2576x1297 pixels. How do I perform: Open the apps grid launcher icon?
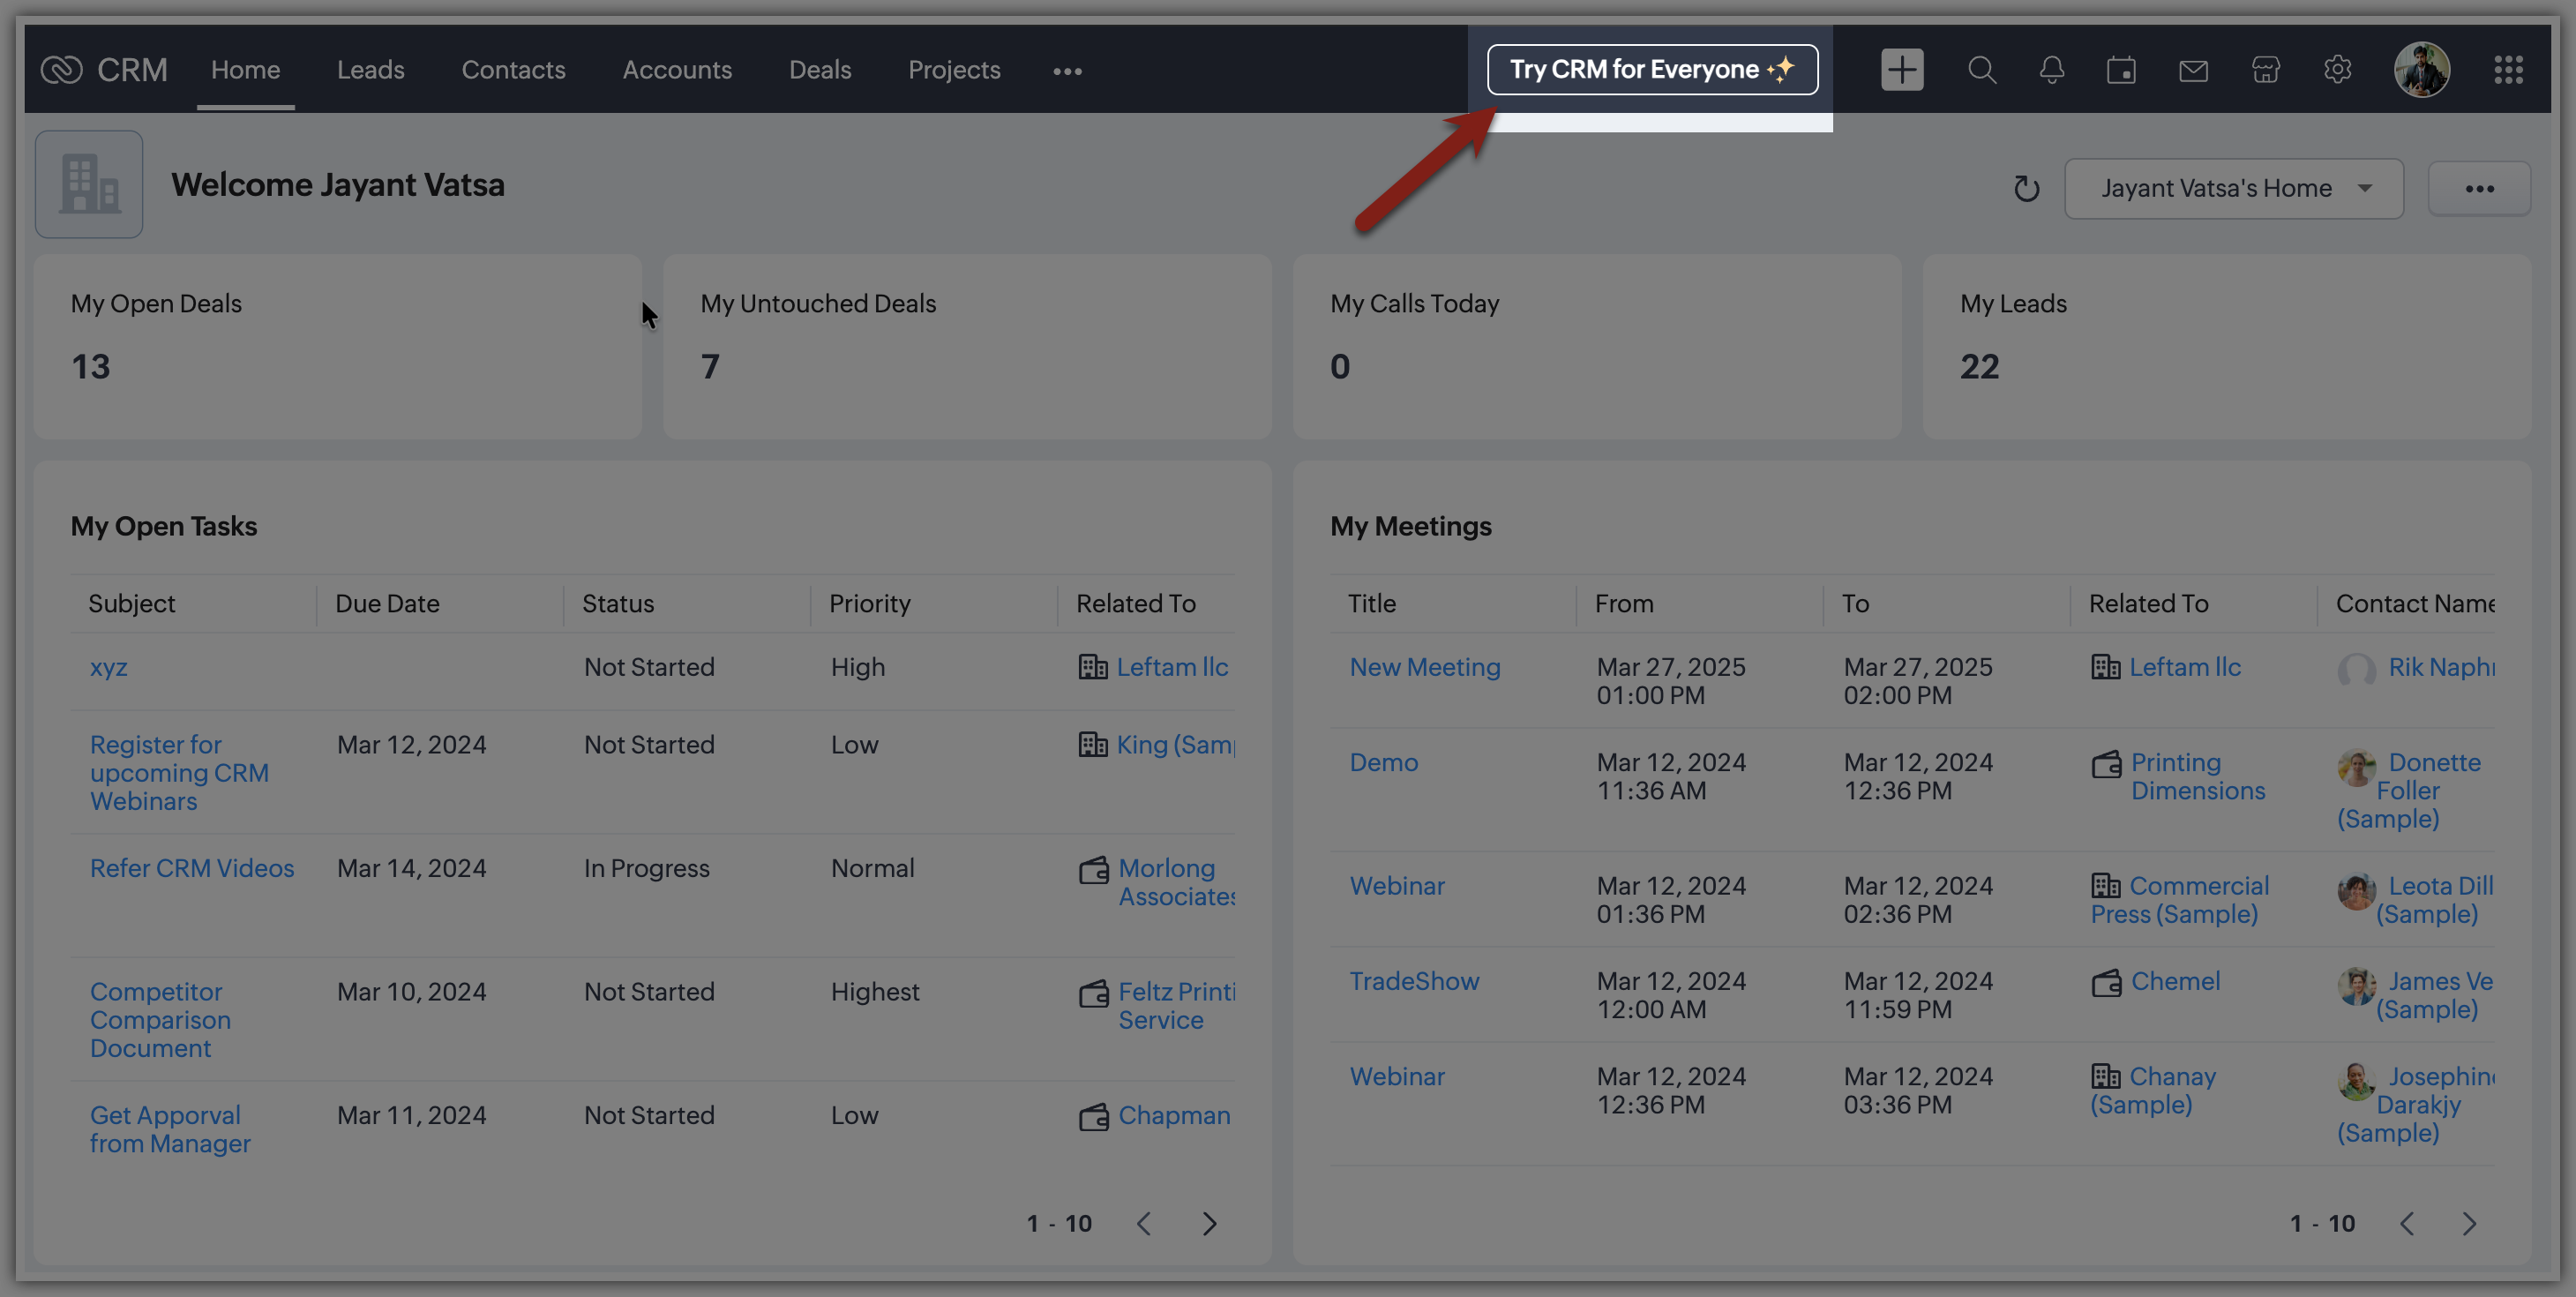click(2508, 70)
